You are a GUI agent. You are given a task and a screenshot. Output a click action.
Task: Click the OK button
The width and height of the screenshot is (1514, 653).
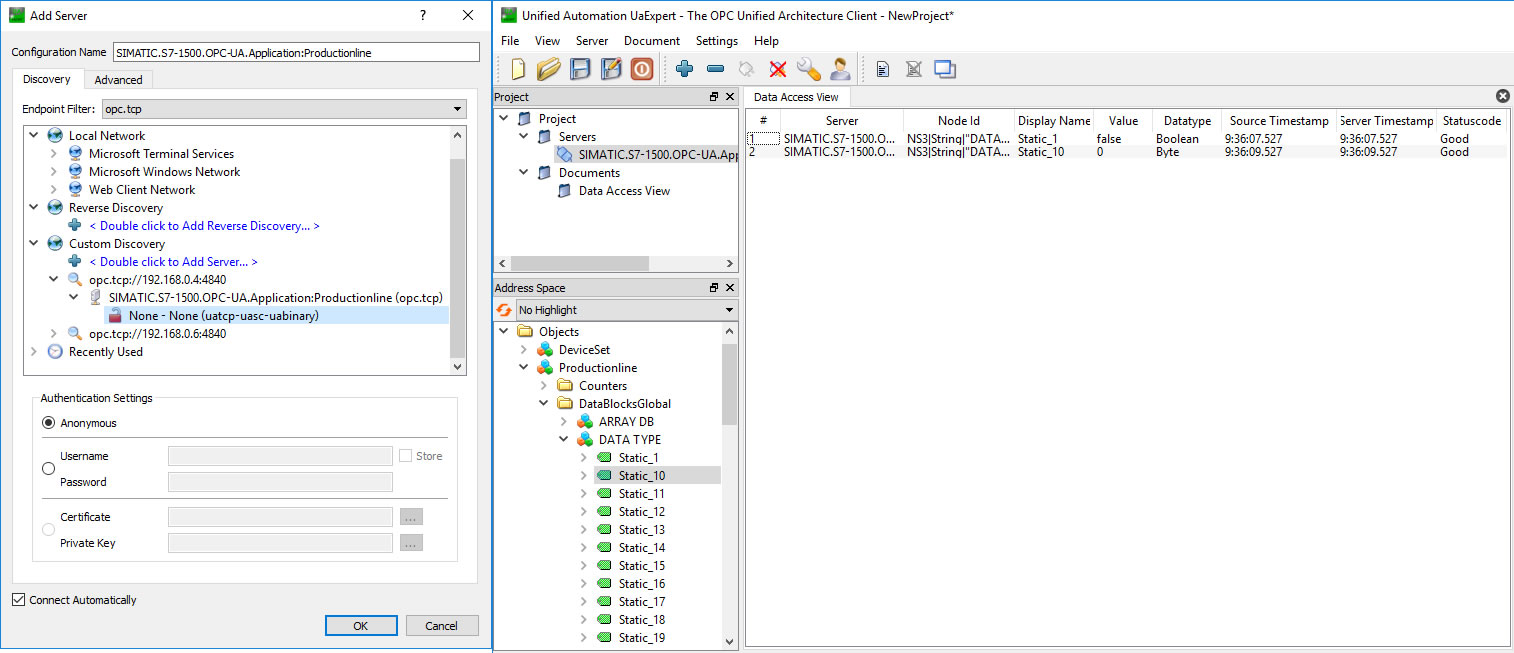click(361, 625)
